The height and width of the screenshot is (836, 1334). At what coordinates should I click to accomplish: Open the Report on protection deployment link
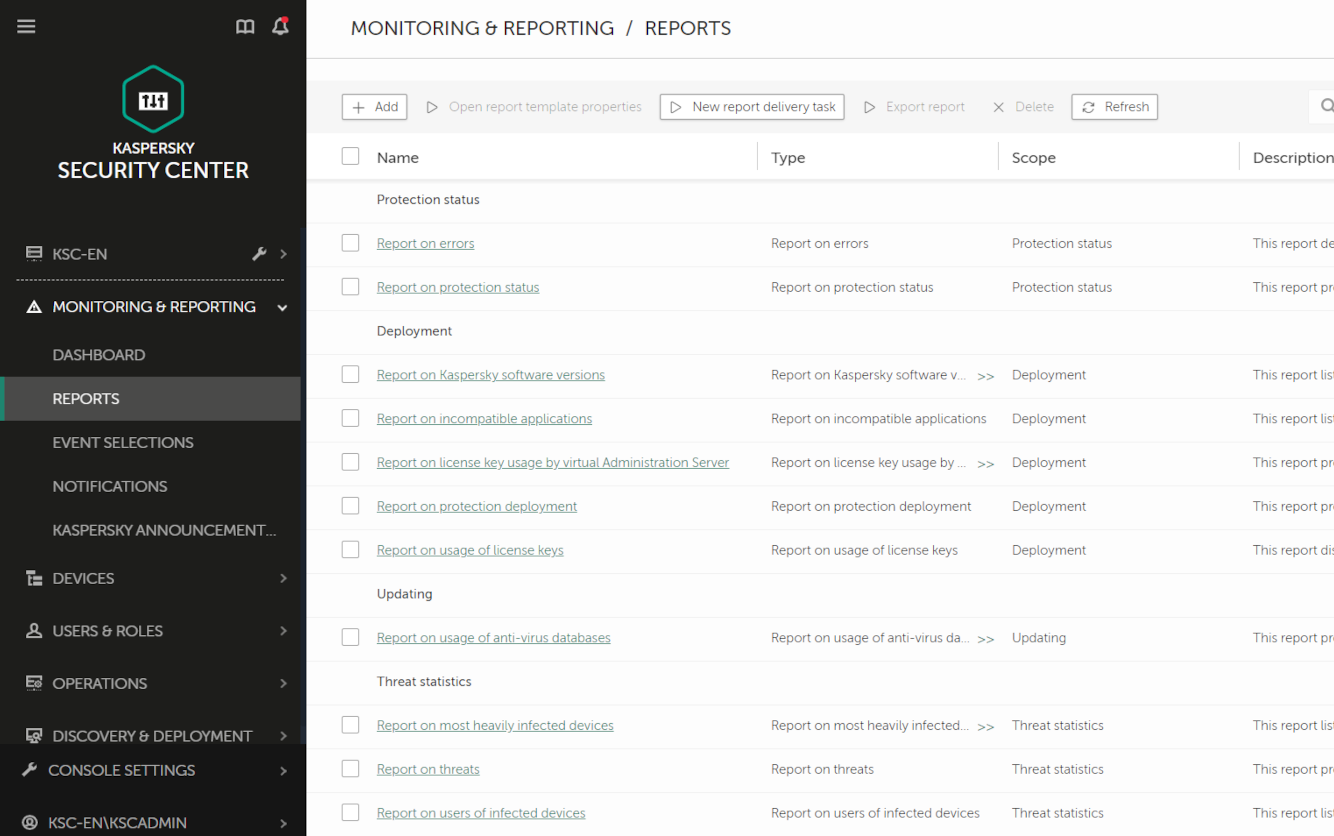[477, 506]
